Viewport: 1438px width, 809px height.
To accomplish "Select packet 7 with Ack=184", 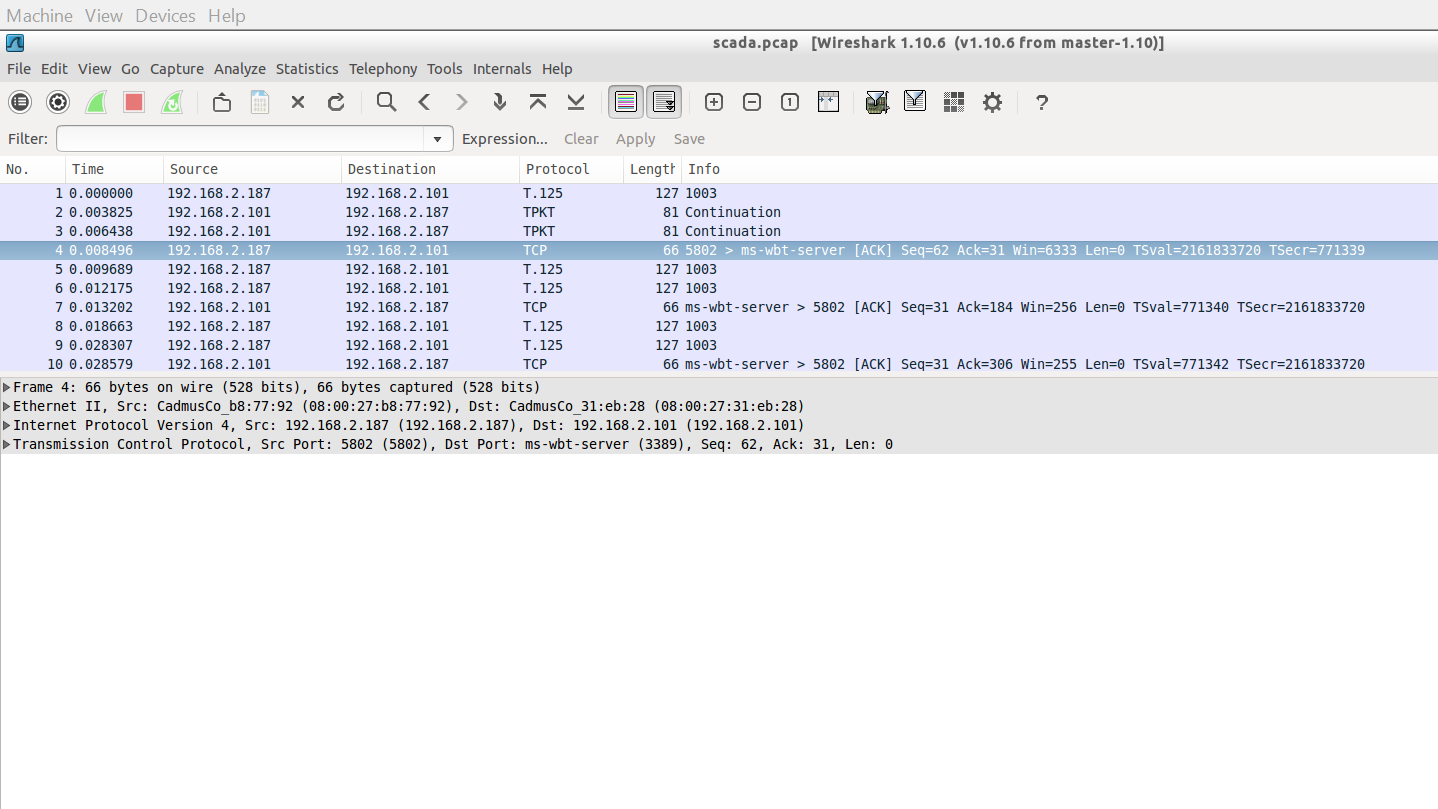I will (719, 307).
